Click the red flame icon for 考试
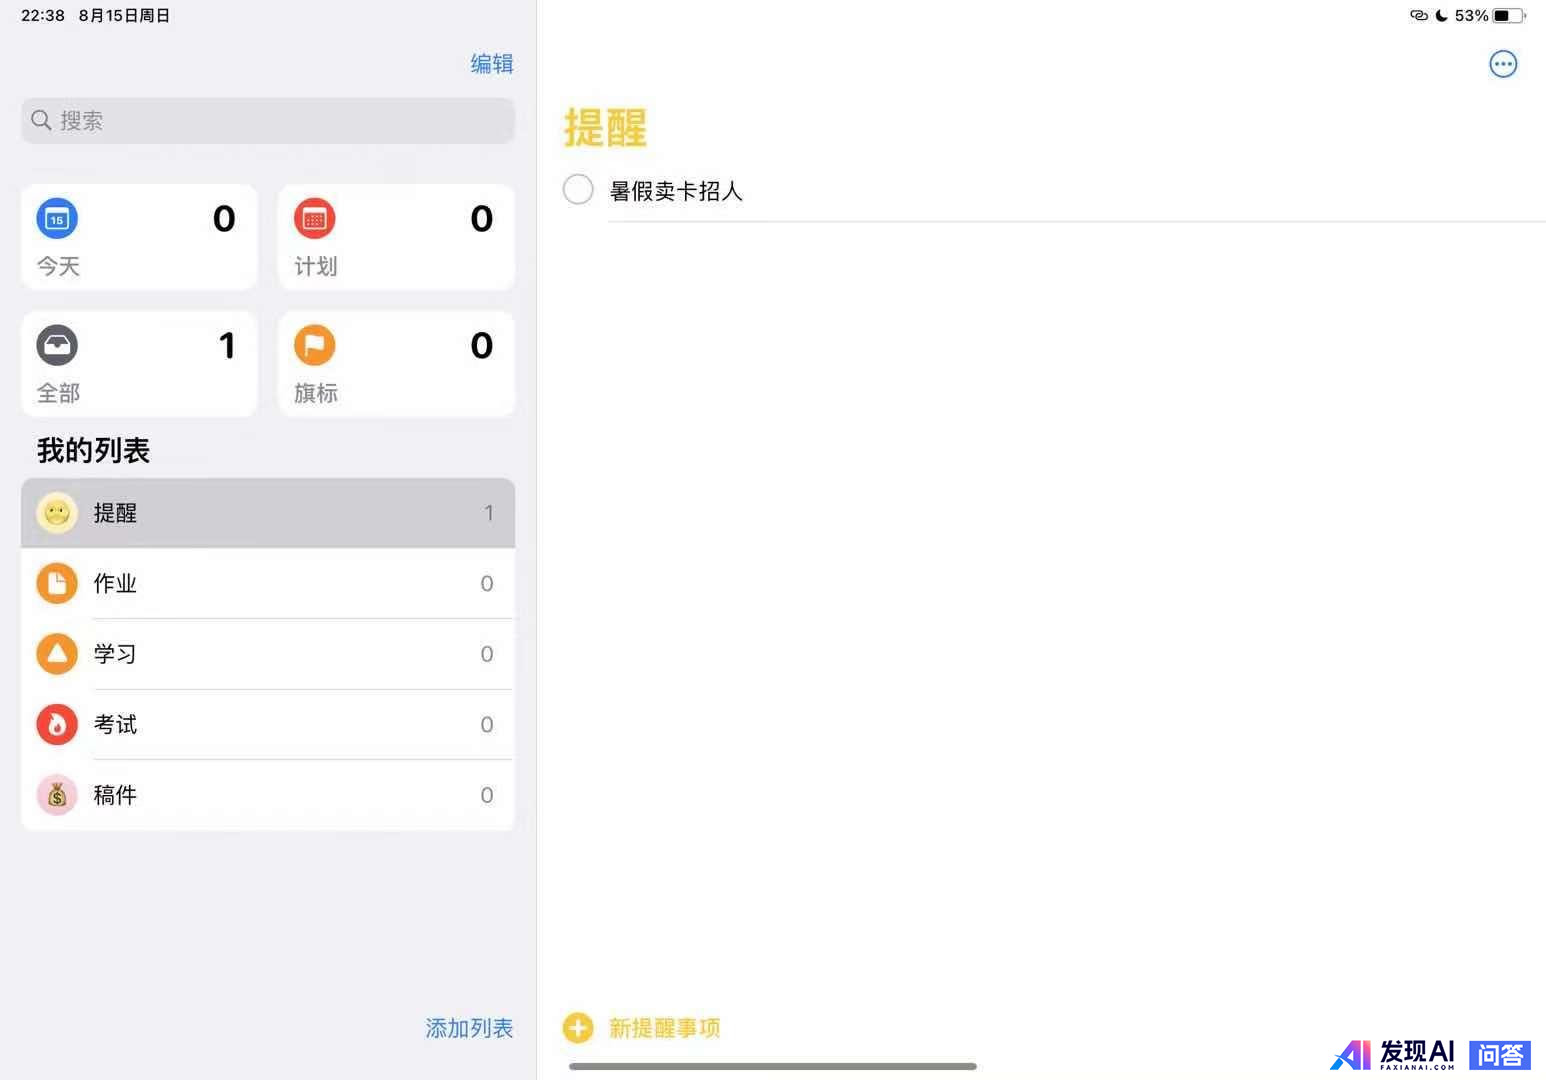 coord(57,724)
